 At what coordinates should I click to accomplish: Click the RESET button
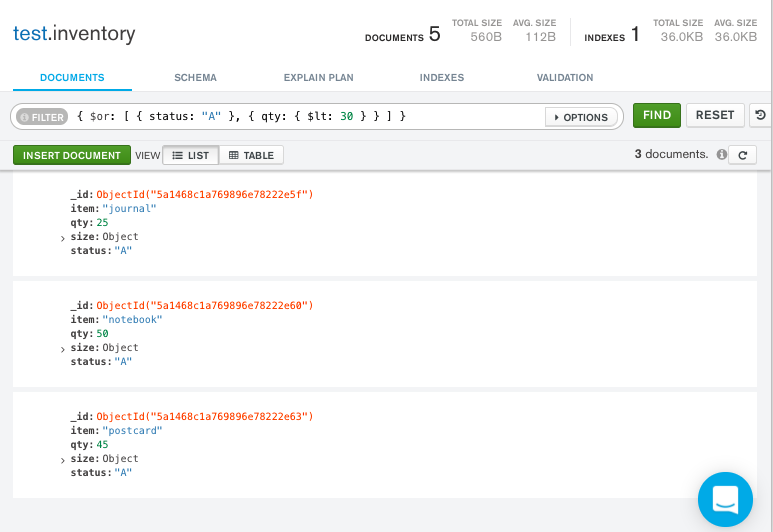coord(714,115)
